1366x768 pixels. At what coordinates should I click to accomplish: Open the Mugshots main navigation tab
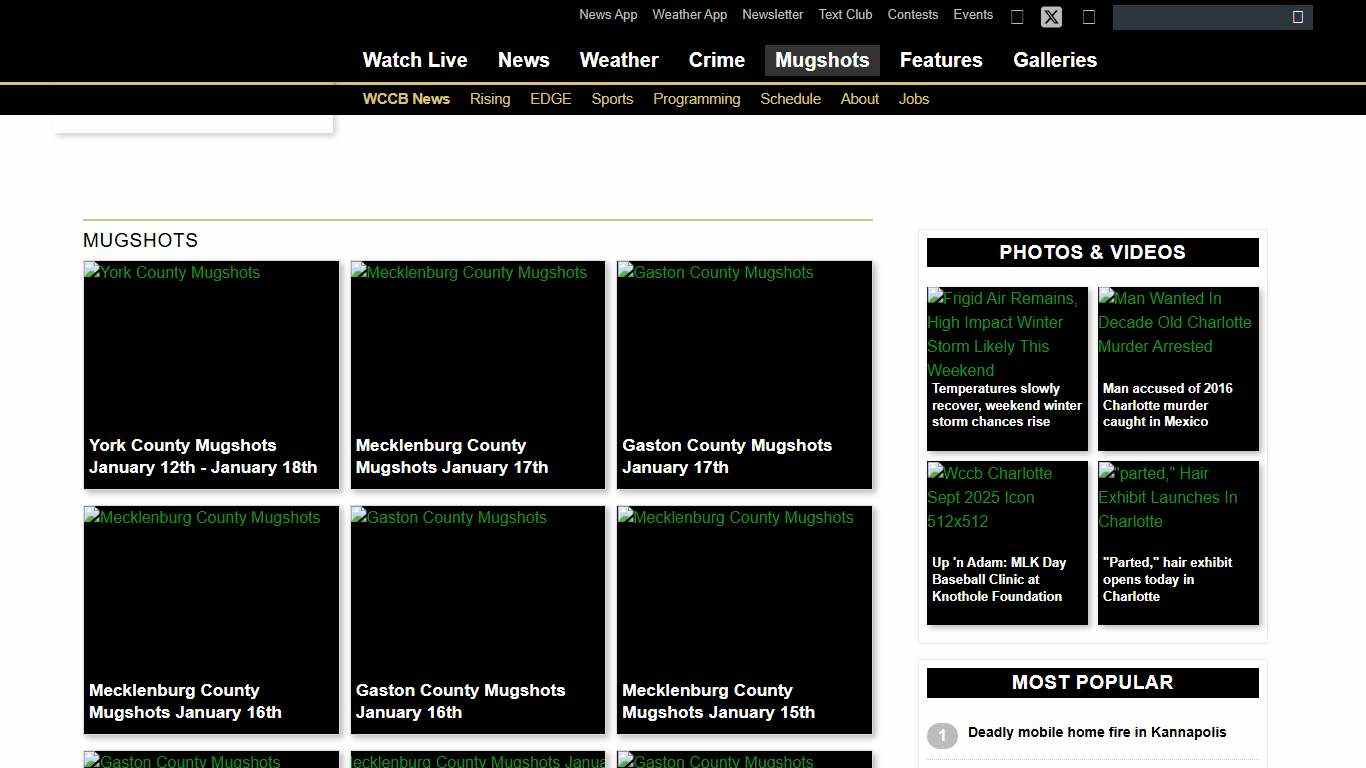coord(821,60)
